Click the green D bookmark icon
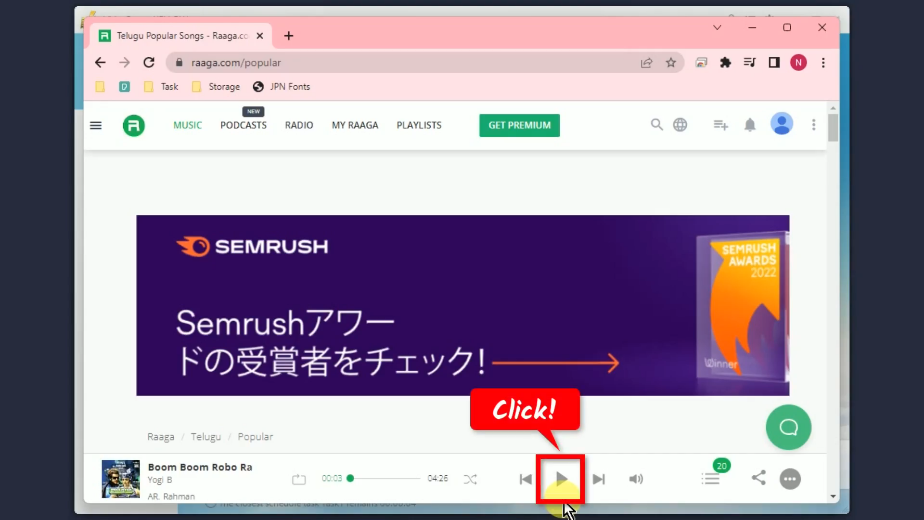The width and height of the screenshot is (924, 520). click(124, 87)
